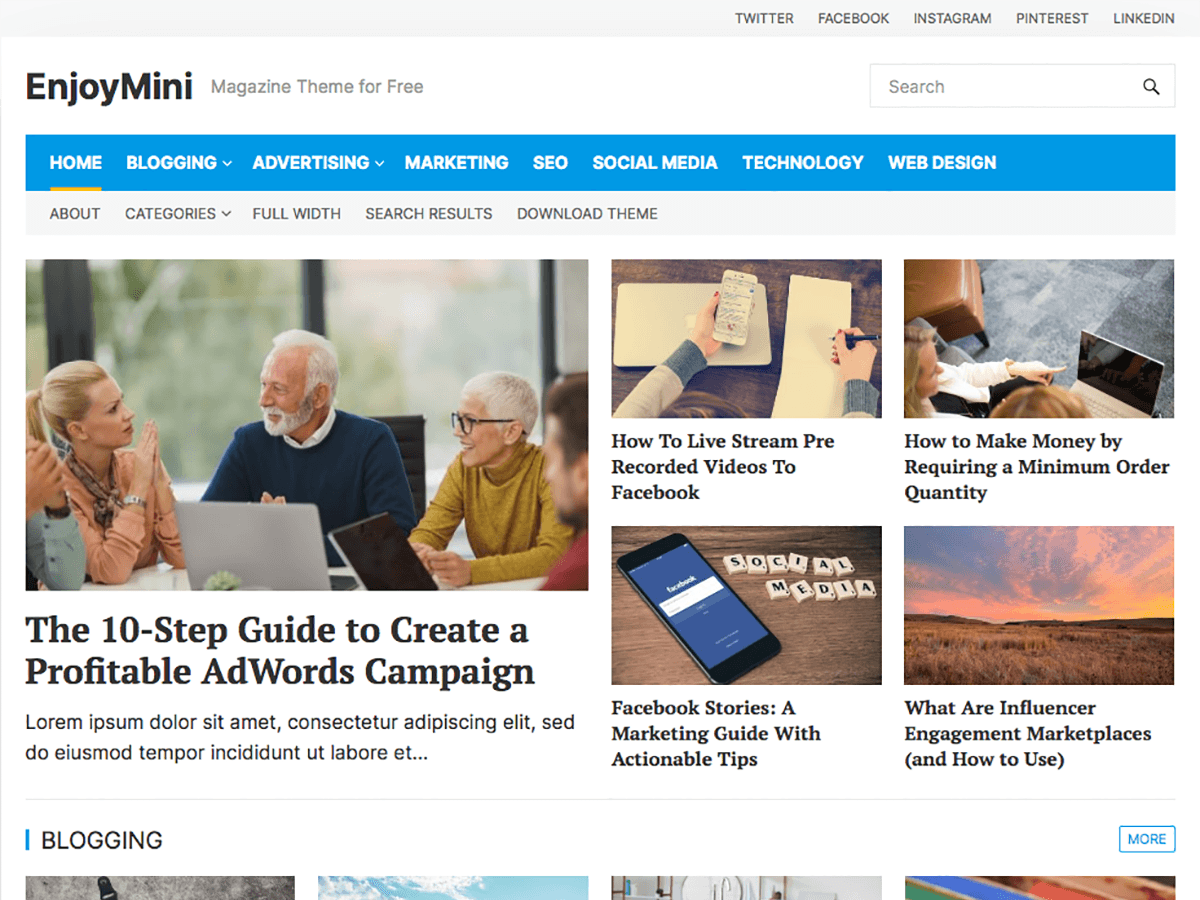Click the EnjoyMini site logo
Viewport: 1200px width, 900px height.
pyautogui.click(x=109, y=87)
